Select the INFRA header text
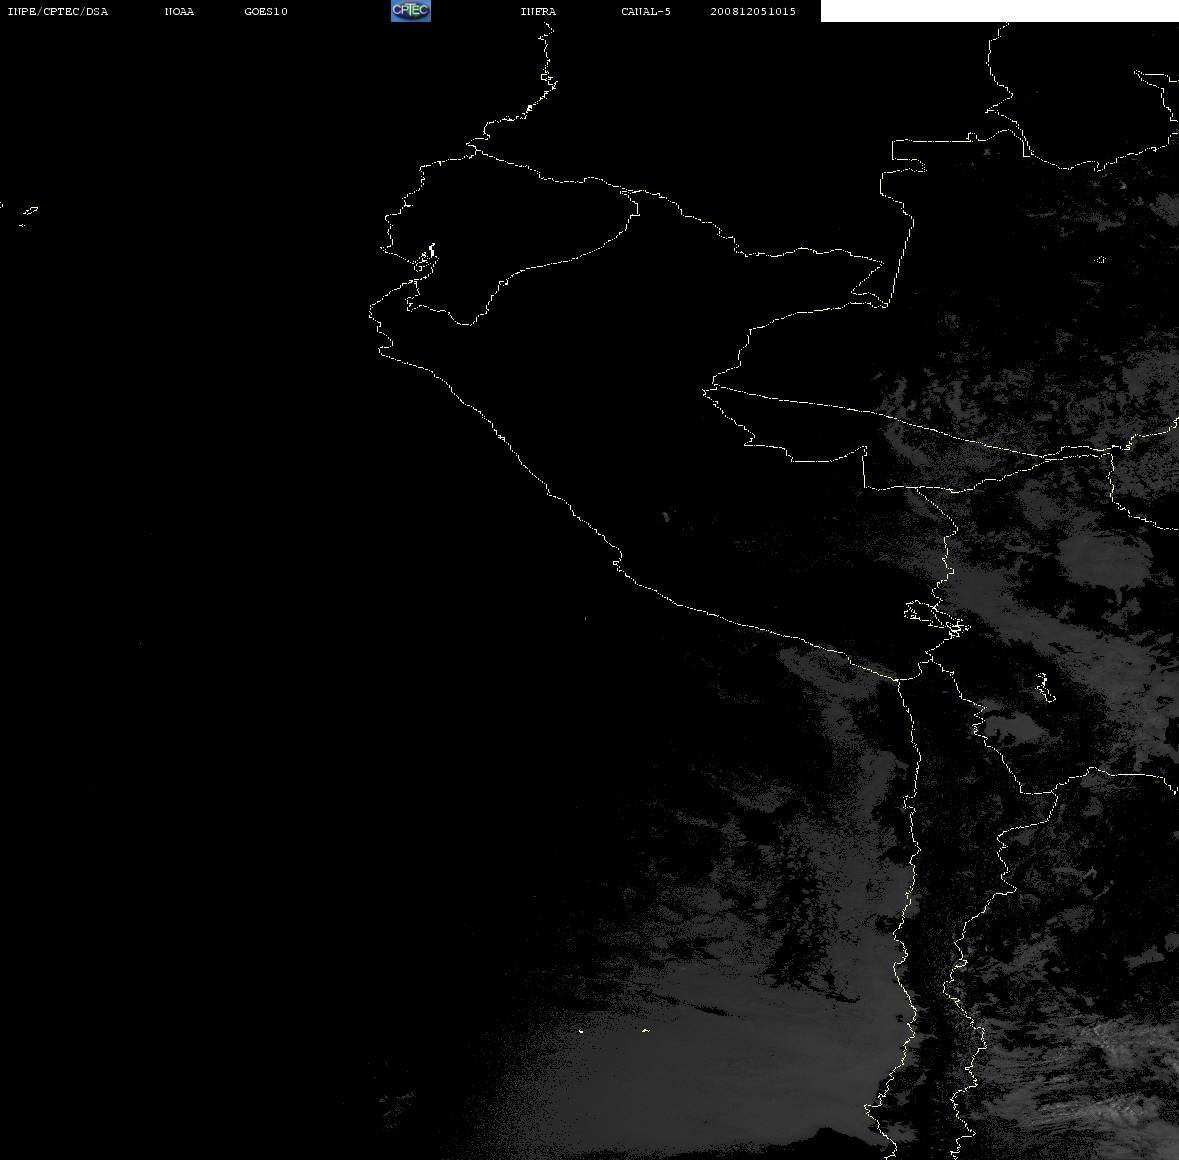Screen dimensions: 1179x1160 [538, 11]
